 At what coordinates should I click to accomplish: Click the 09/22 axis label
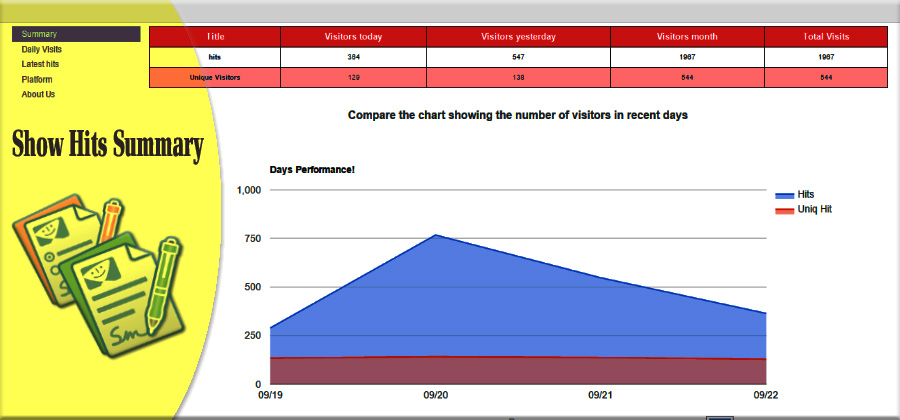pyautogui.click(x=766, y=395)
